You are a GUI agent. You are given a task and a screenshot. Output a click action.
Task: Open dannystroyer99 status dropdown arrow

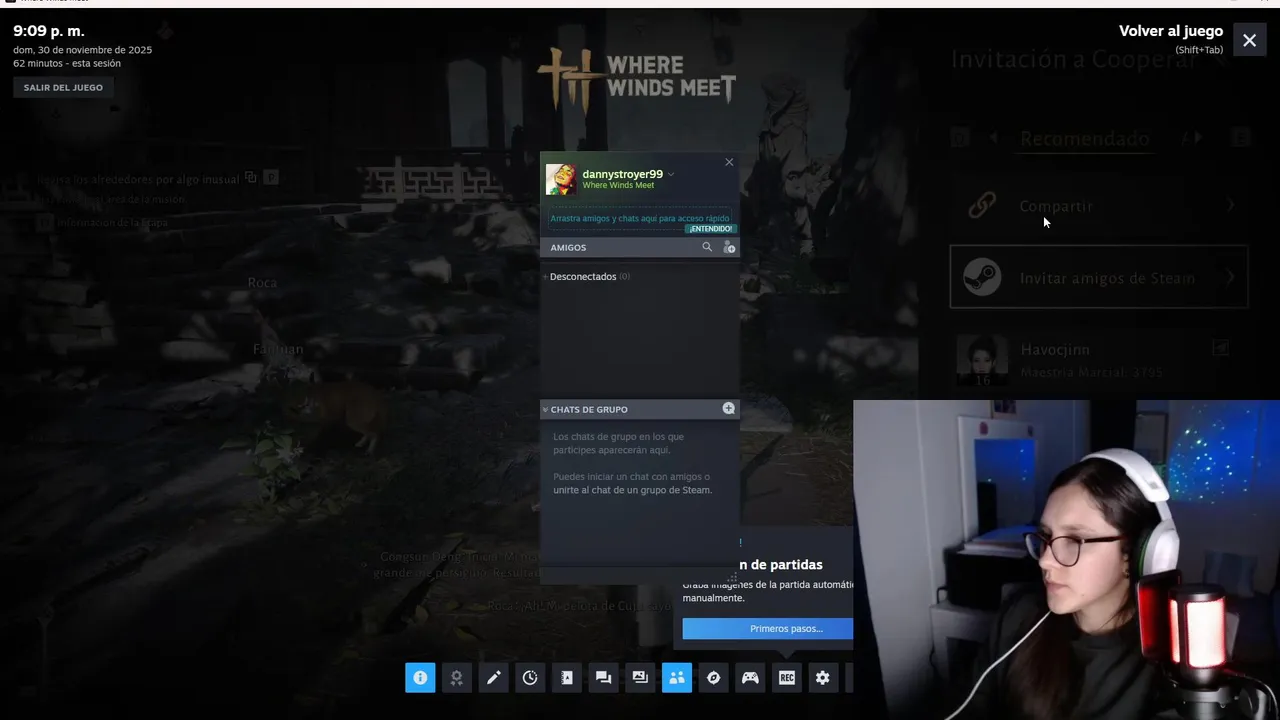(x=671, y=174)
